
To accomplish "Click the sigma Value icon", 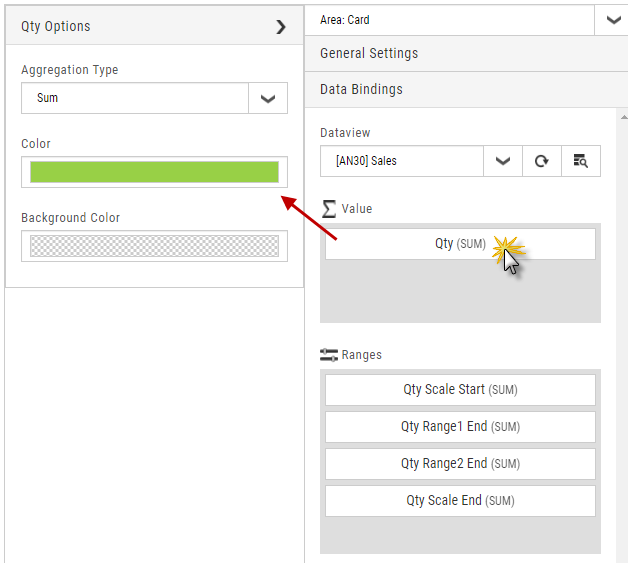I will coord(329,209).
